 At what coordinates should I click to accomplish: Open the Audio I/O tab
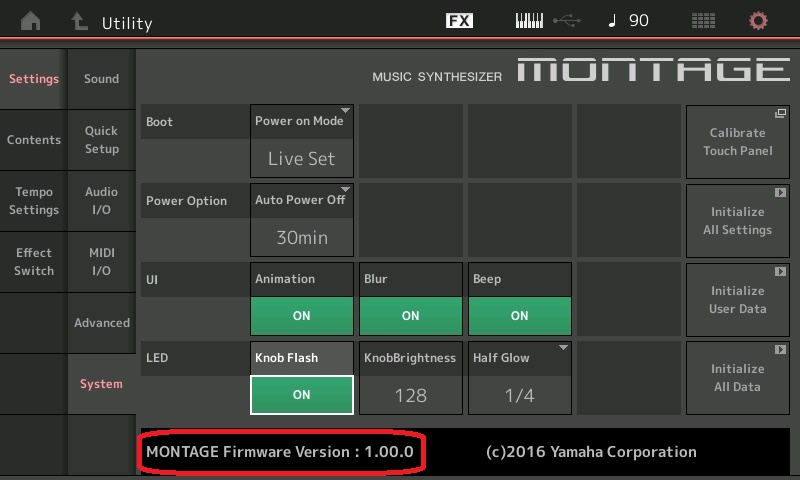pos(101,201)
